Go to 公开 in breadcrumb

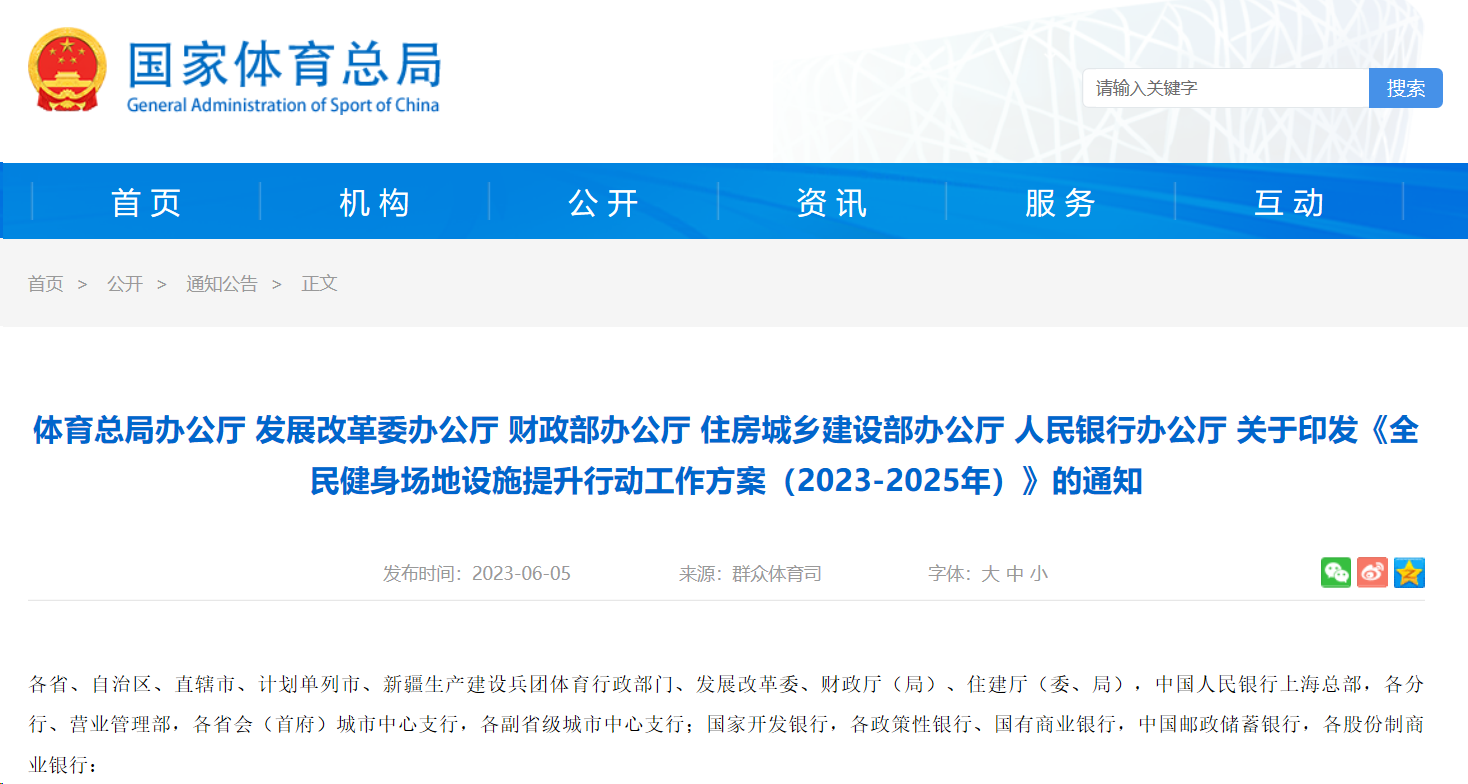[125, 284]
